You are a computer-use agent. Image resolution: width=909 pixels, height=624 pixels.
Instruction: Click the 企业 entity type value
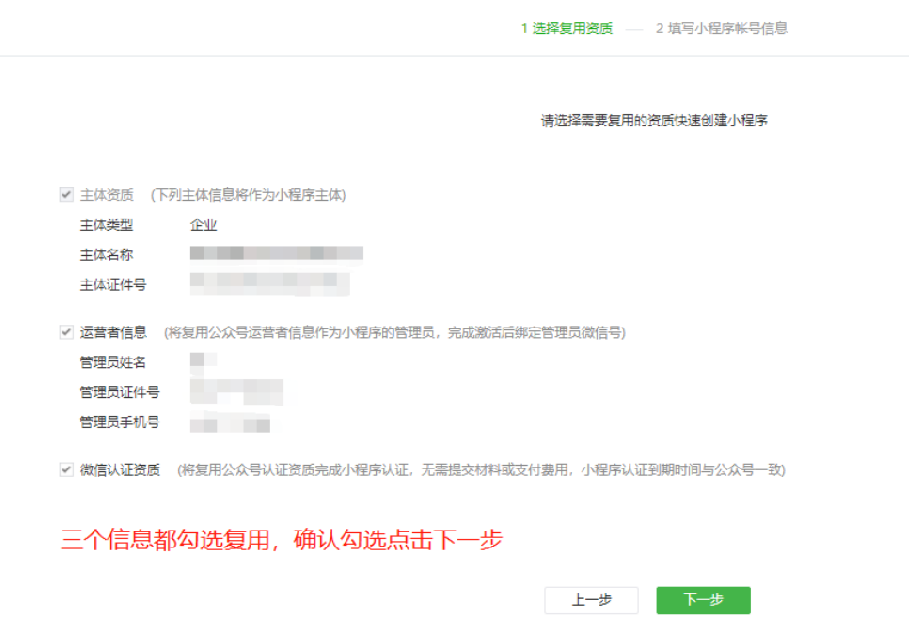coord(203,225)
